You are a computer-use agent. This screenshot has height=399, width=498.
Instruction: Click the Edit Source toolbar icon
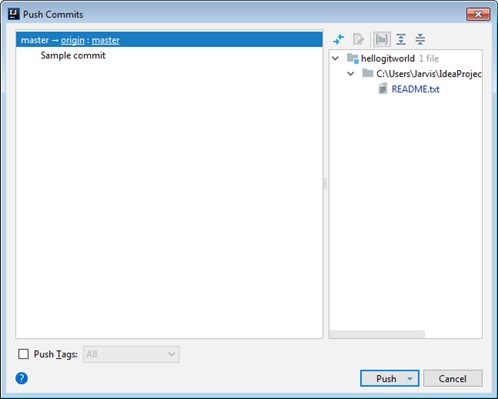(x=358, y=39)
